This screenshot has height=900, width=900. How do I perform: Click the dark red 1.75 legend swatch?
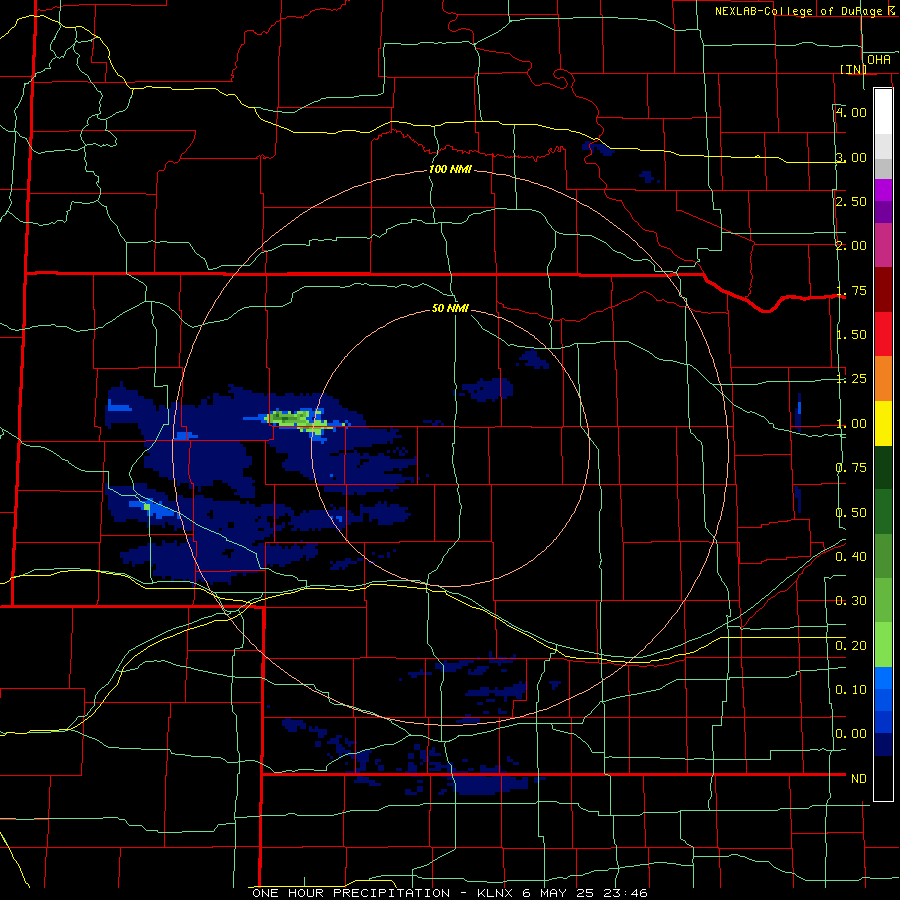click(883, 290)
